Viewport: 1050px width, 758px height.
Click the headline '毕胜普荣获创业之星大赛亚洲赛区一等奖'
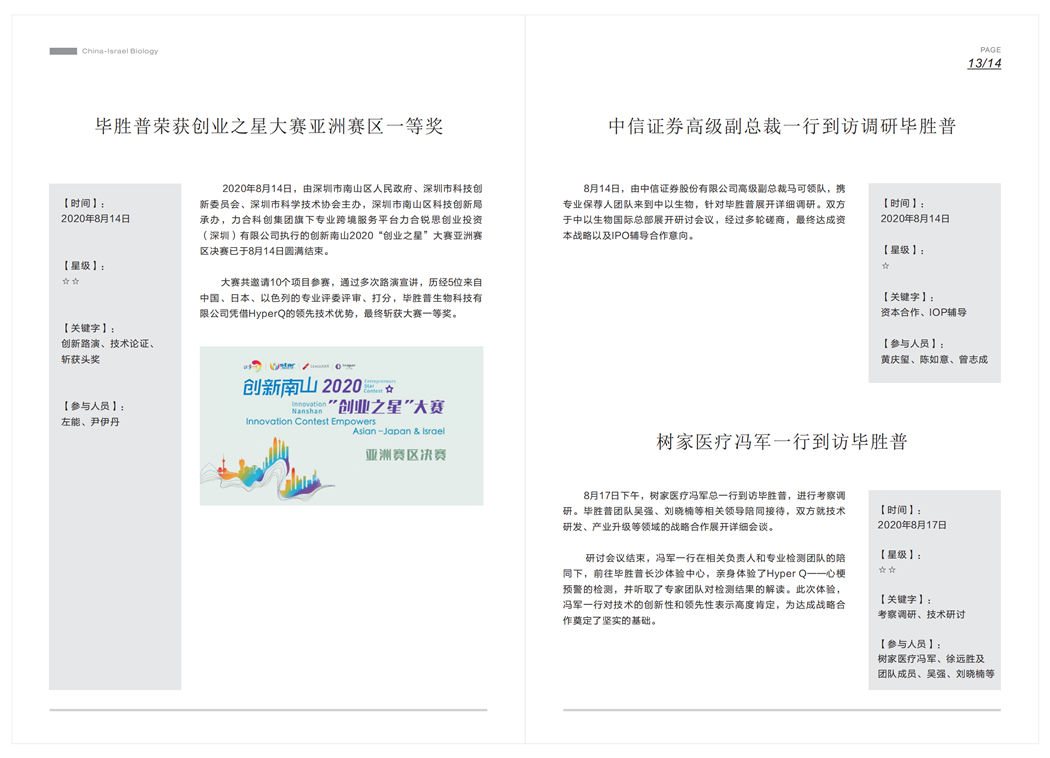pos(269,126)
